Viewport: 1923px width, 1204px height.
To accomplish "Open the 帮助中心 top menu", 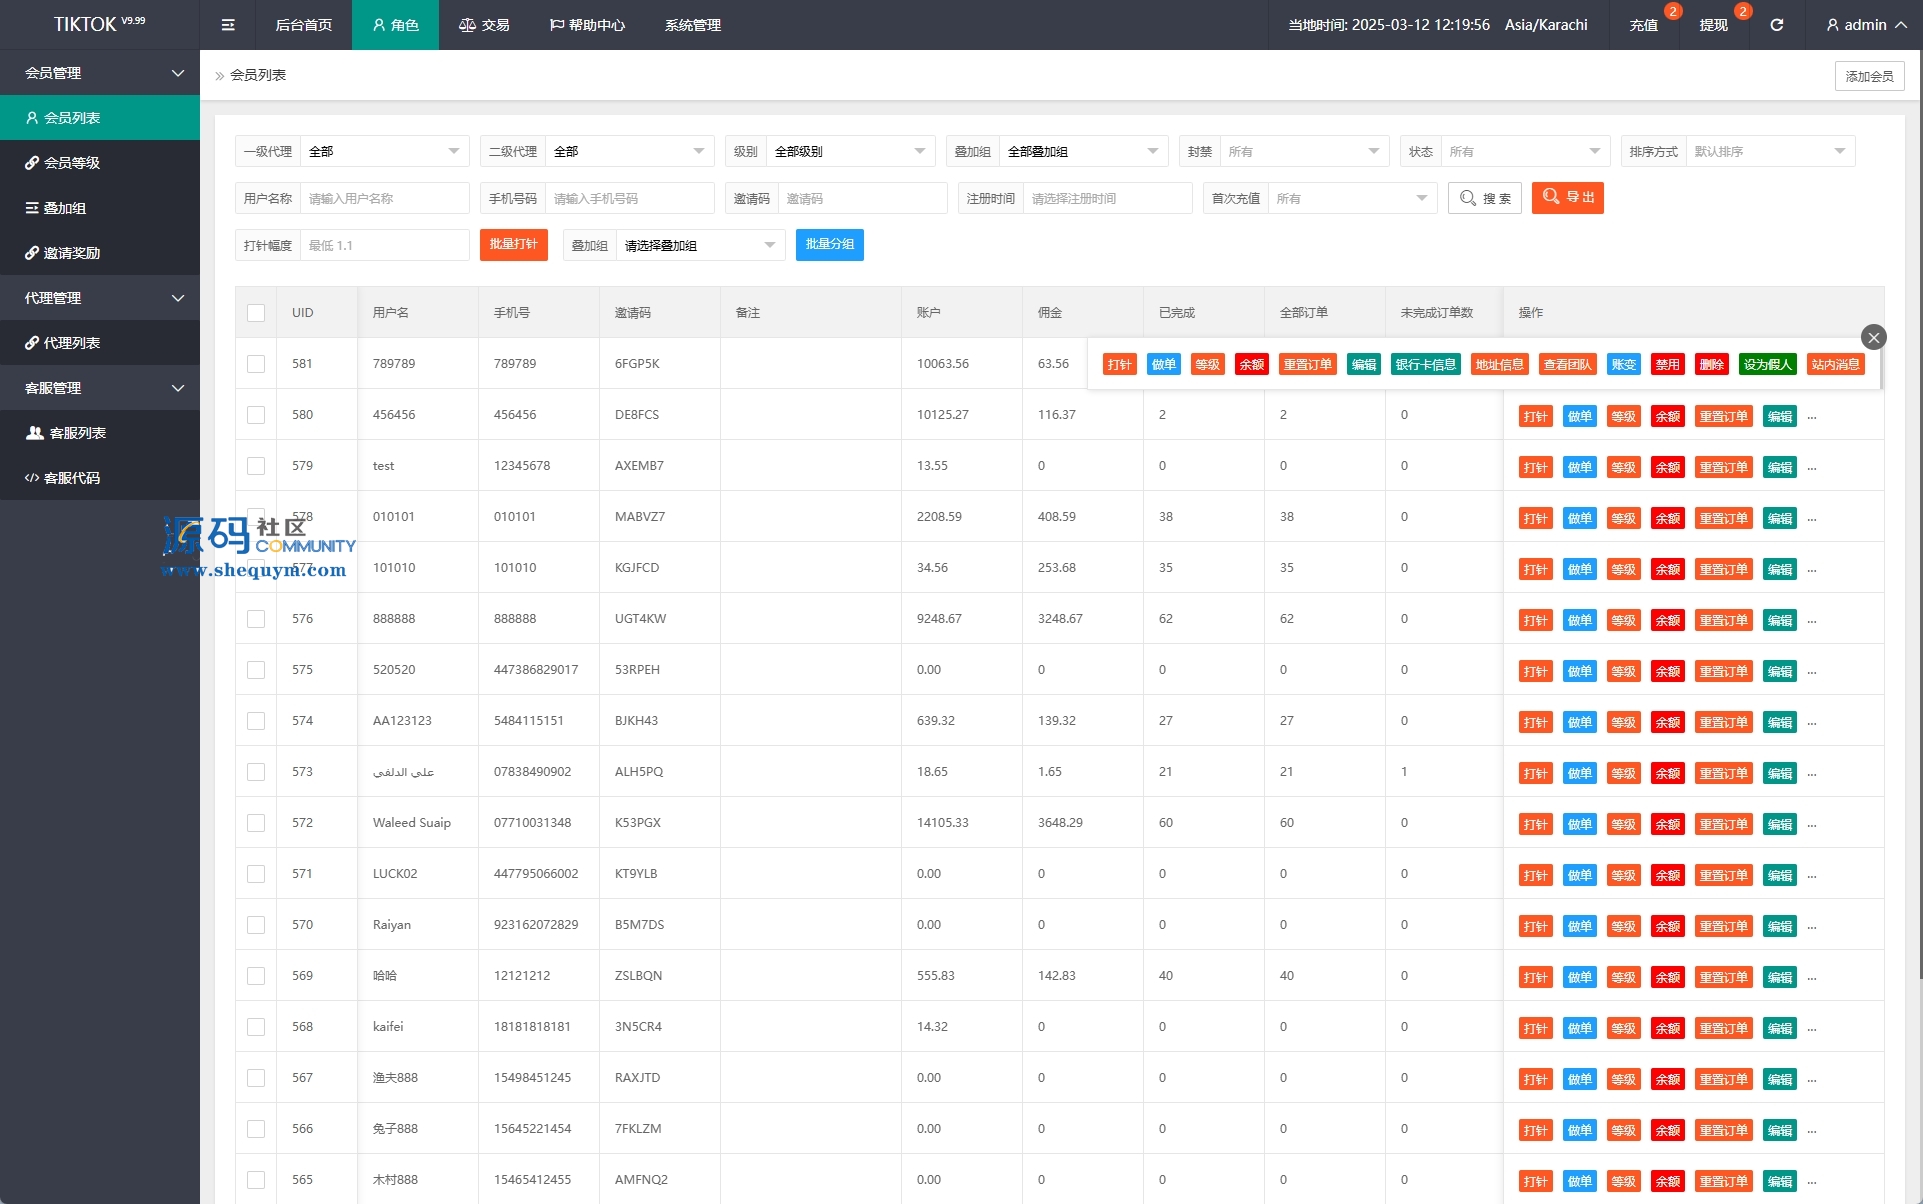I will click(587, 25).
